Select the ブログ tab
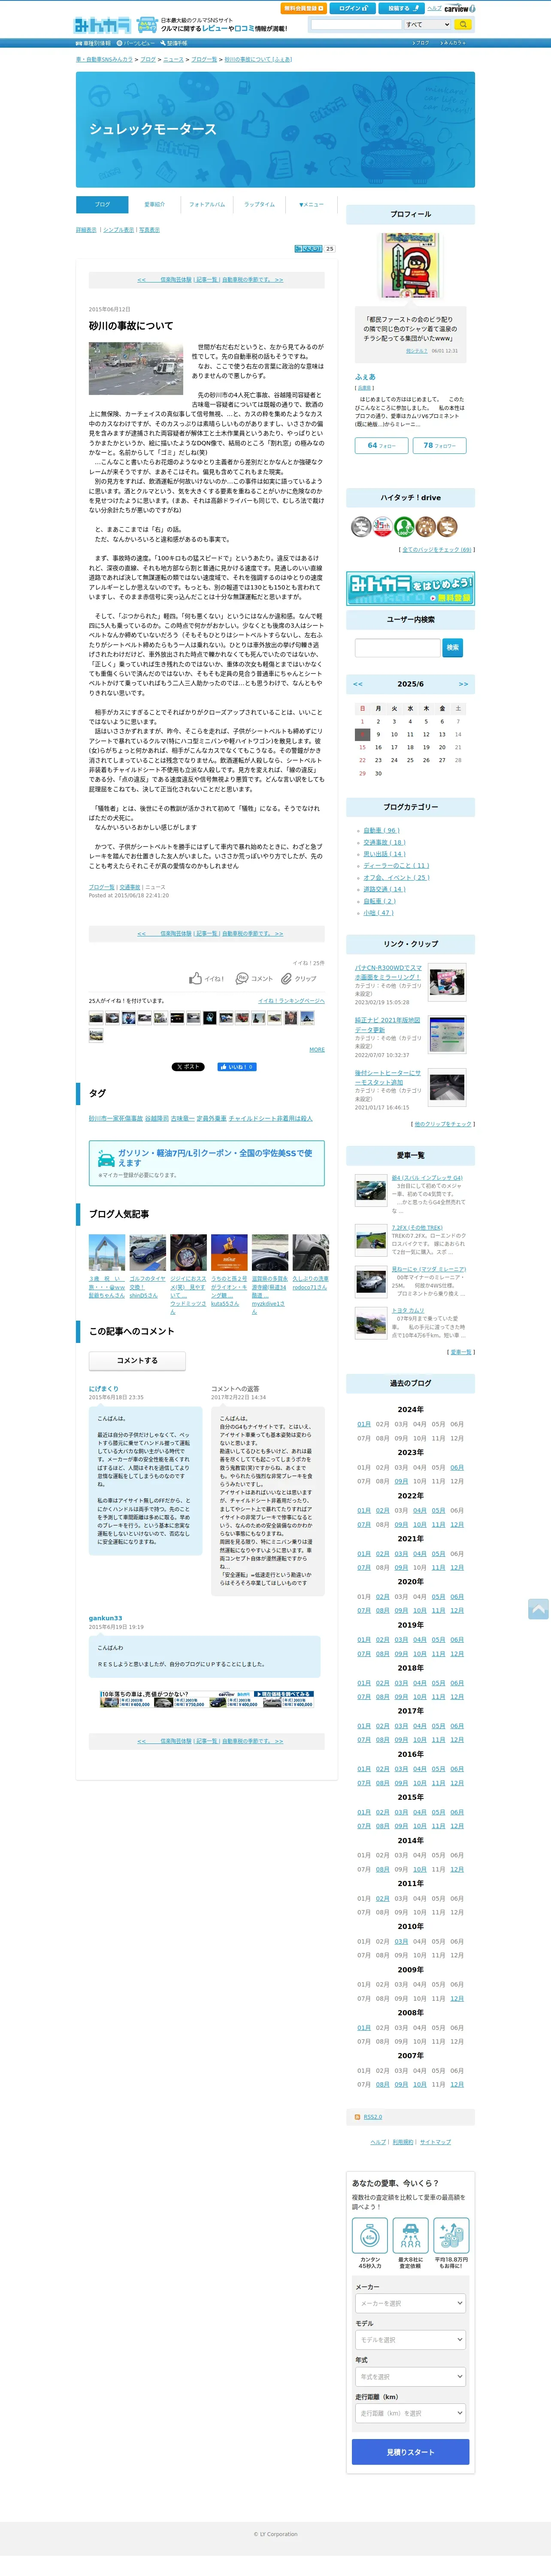 [102, 204]
